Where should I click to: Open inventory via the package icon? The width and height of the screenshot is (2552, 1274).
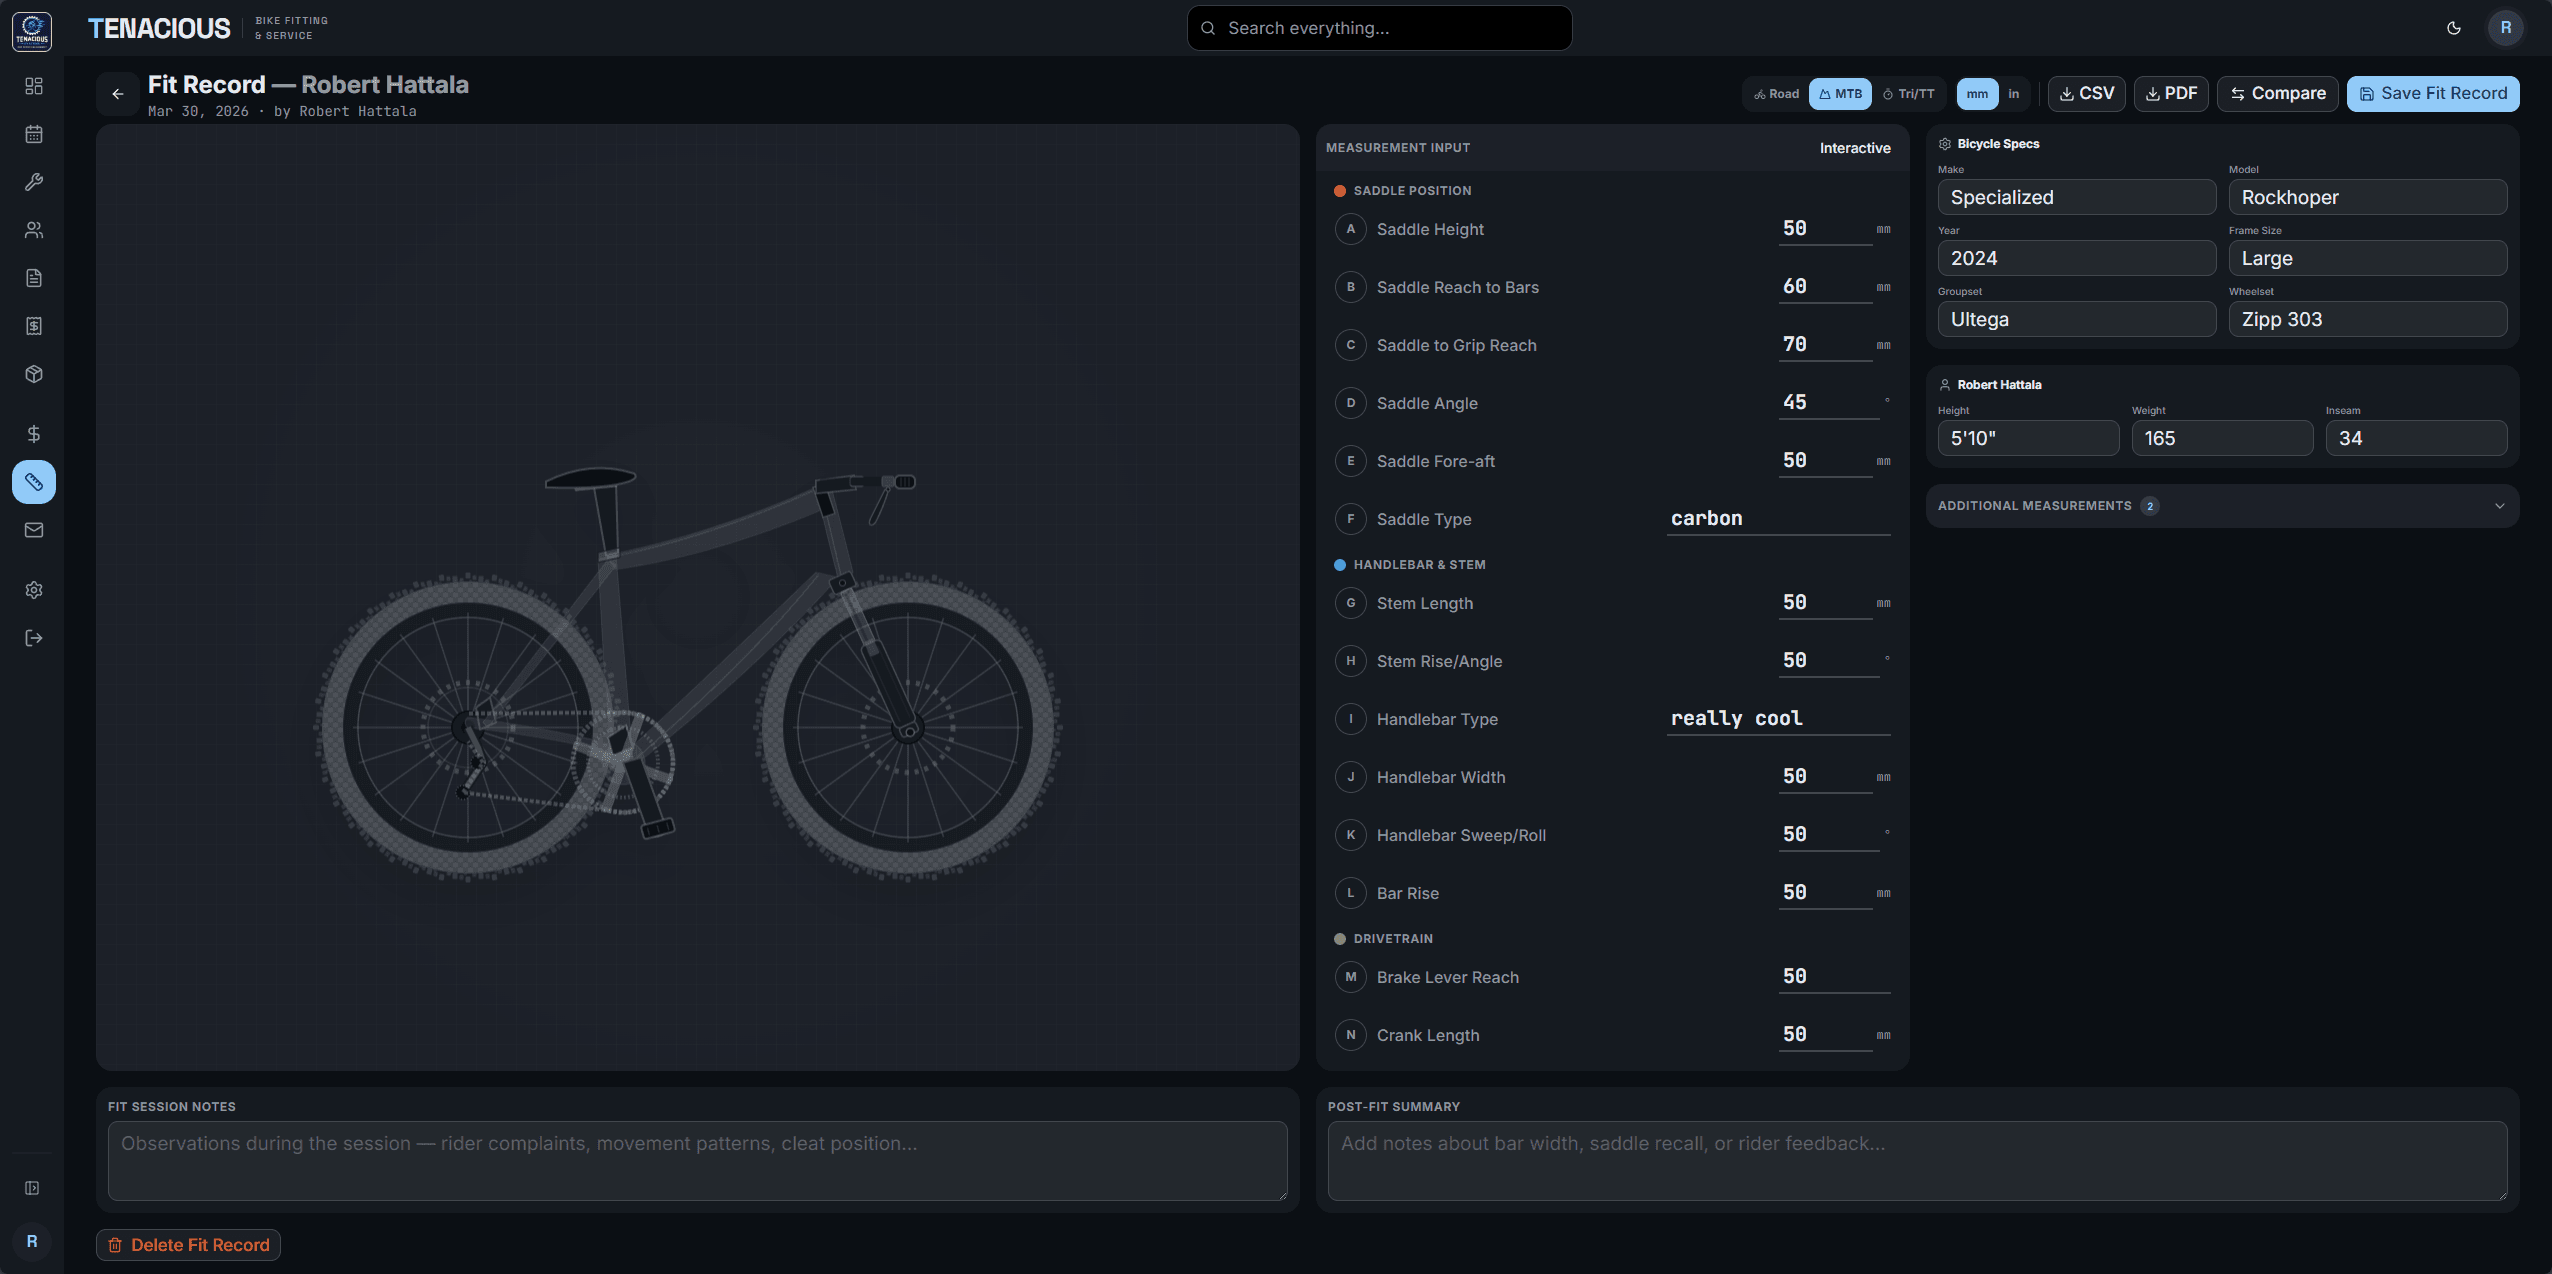tap(34, 374)
